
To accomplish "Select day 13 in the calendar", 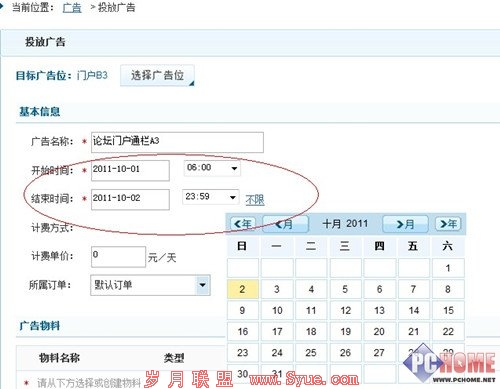I will tap(379, 310).
